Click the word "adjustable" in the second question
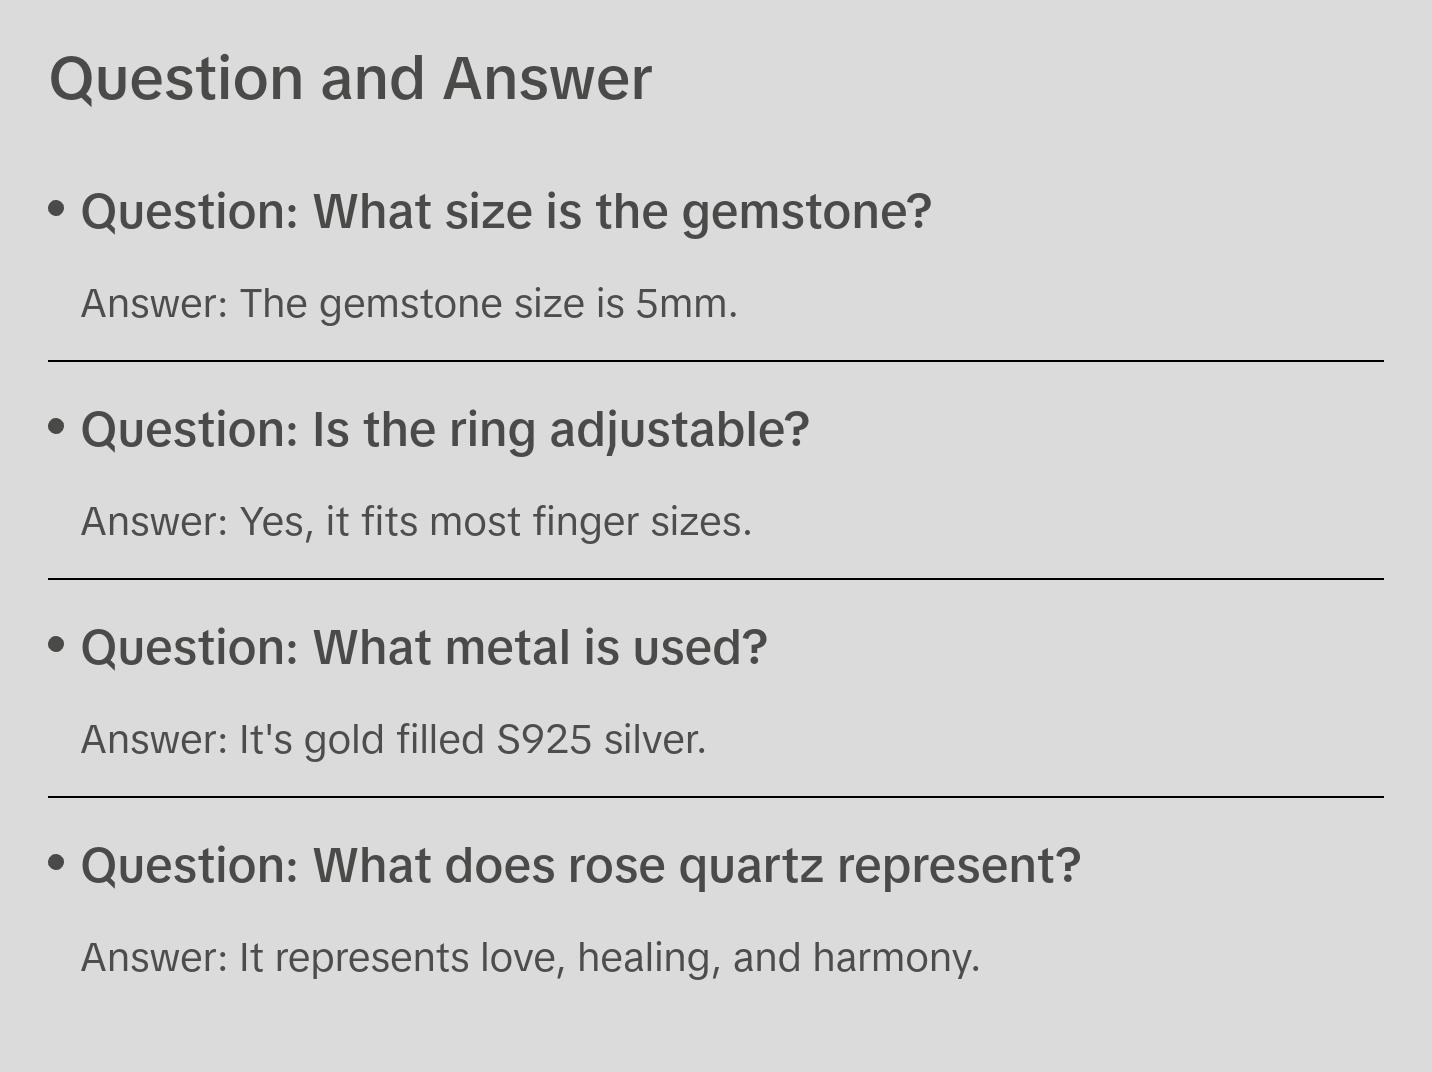 [x=677, y=430]
